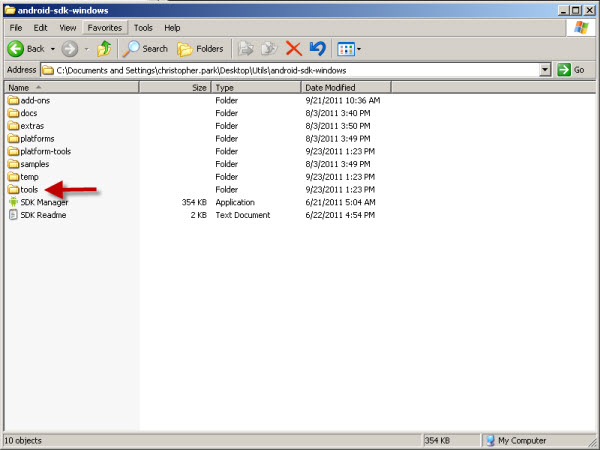Select the platform-tools folder

(45, 151)
